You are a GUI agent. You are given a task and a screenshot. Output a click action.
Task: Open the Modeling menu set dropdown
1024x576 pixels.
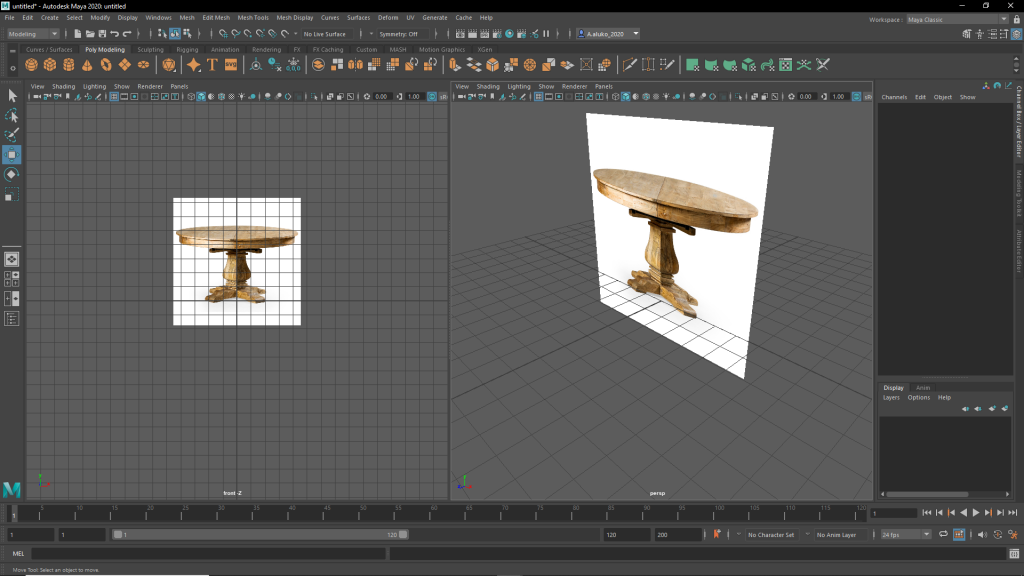[x=33, y=34]
